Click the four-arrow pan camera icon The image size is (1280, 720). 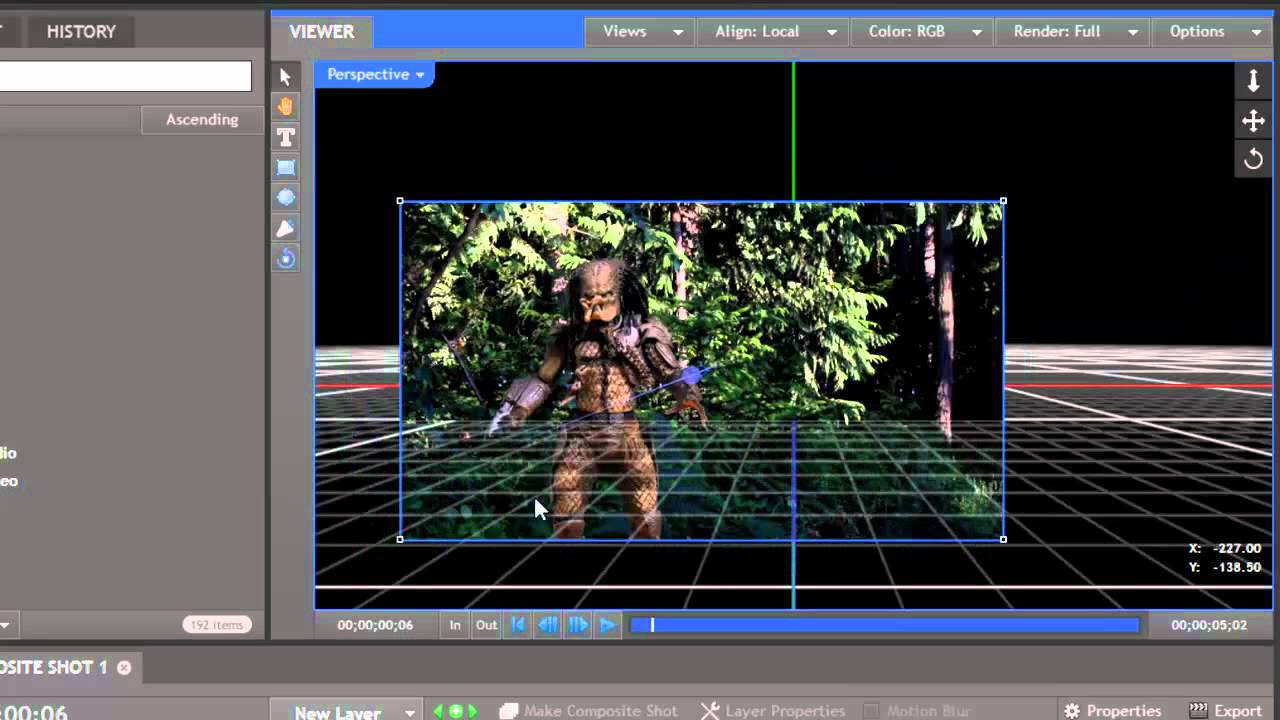(x=1253, y=121)
